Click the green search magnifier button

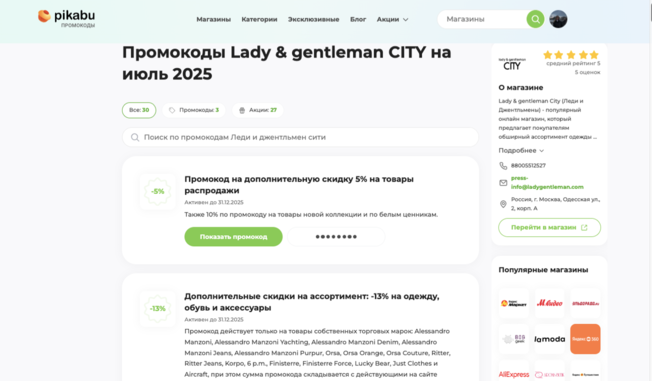pos(535,19)
